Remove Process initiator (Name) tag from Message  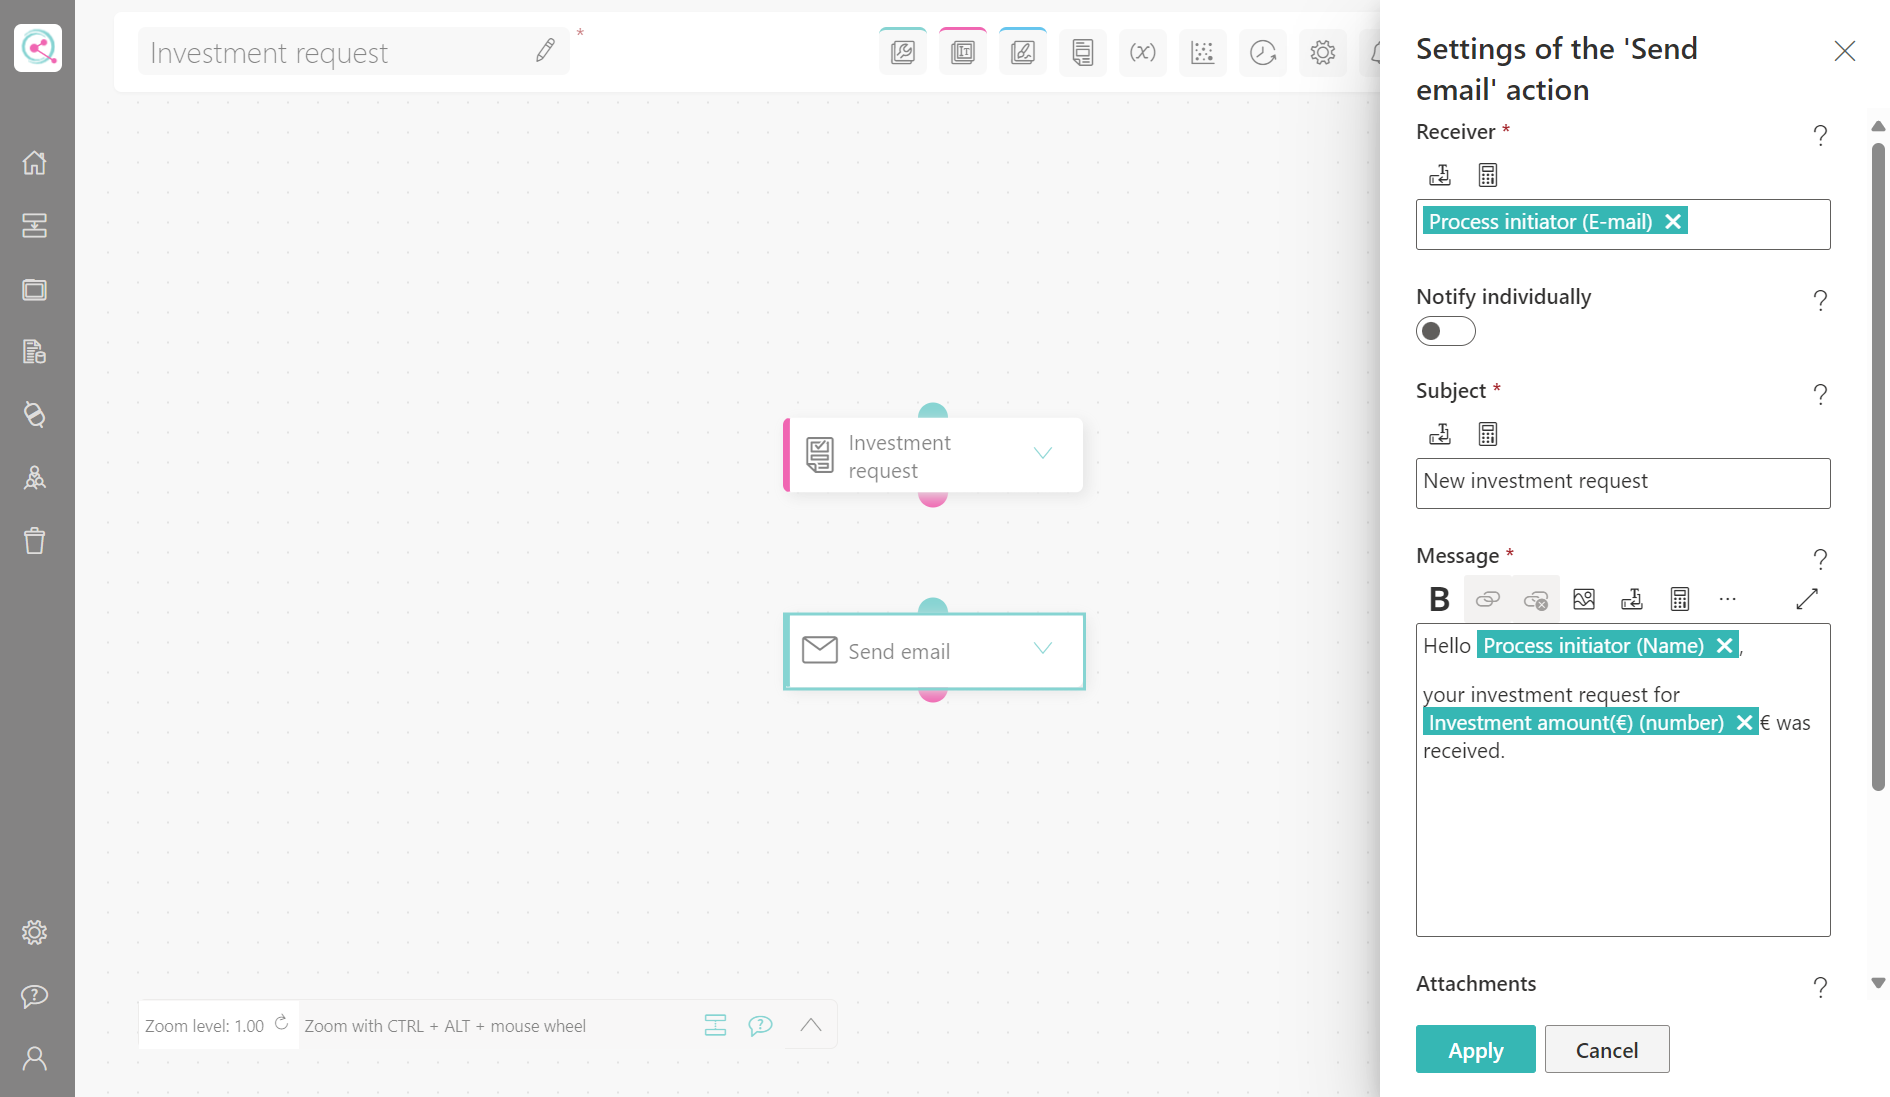1725,646
